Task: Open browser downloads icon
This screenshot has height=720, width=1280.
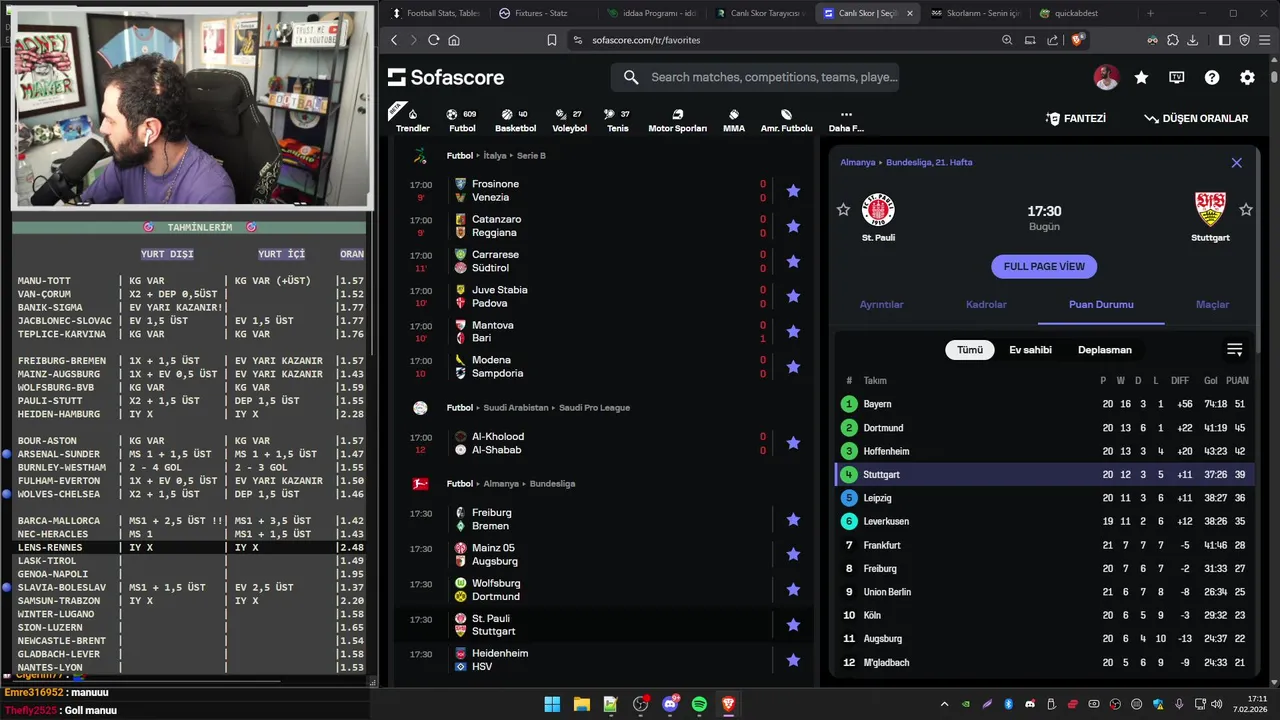Action: [x=1192, y=40]
